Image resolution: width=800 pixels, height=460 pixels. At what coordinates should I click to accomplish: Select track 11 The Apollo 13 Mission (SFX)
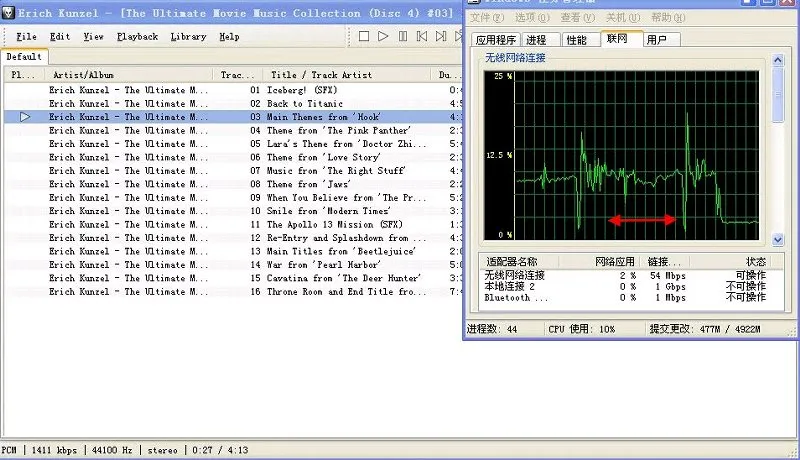coord(234,224)
